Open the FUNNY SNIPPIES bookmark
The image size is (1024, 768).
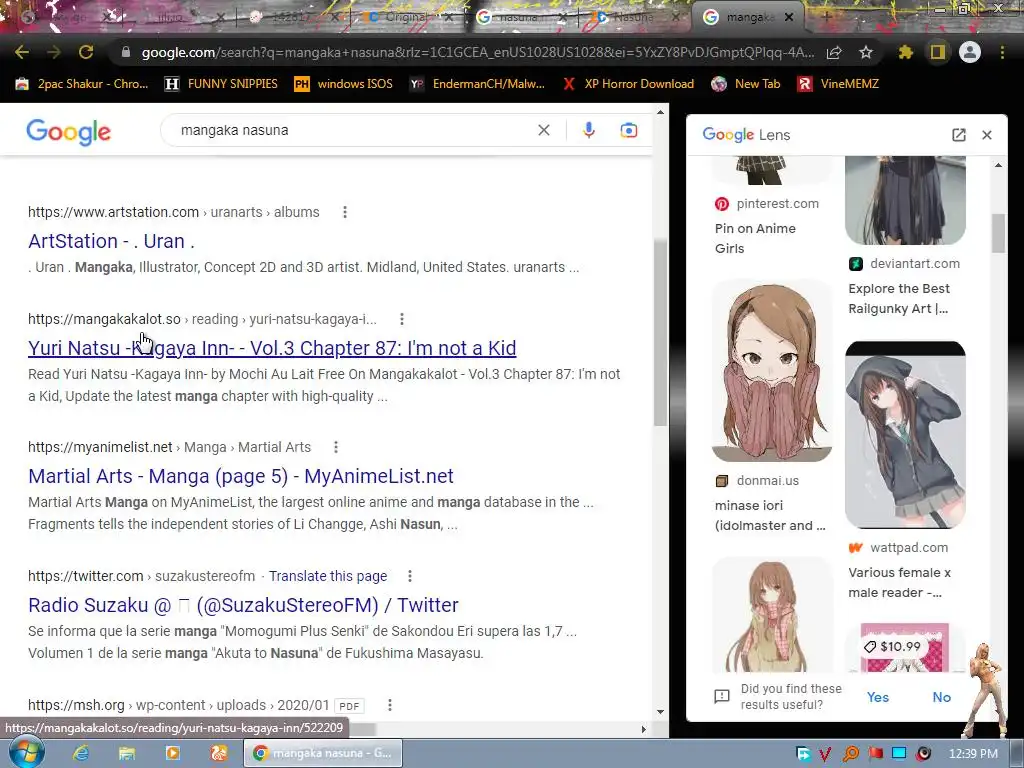click(221, 84)
